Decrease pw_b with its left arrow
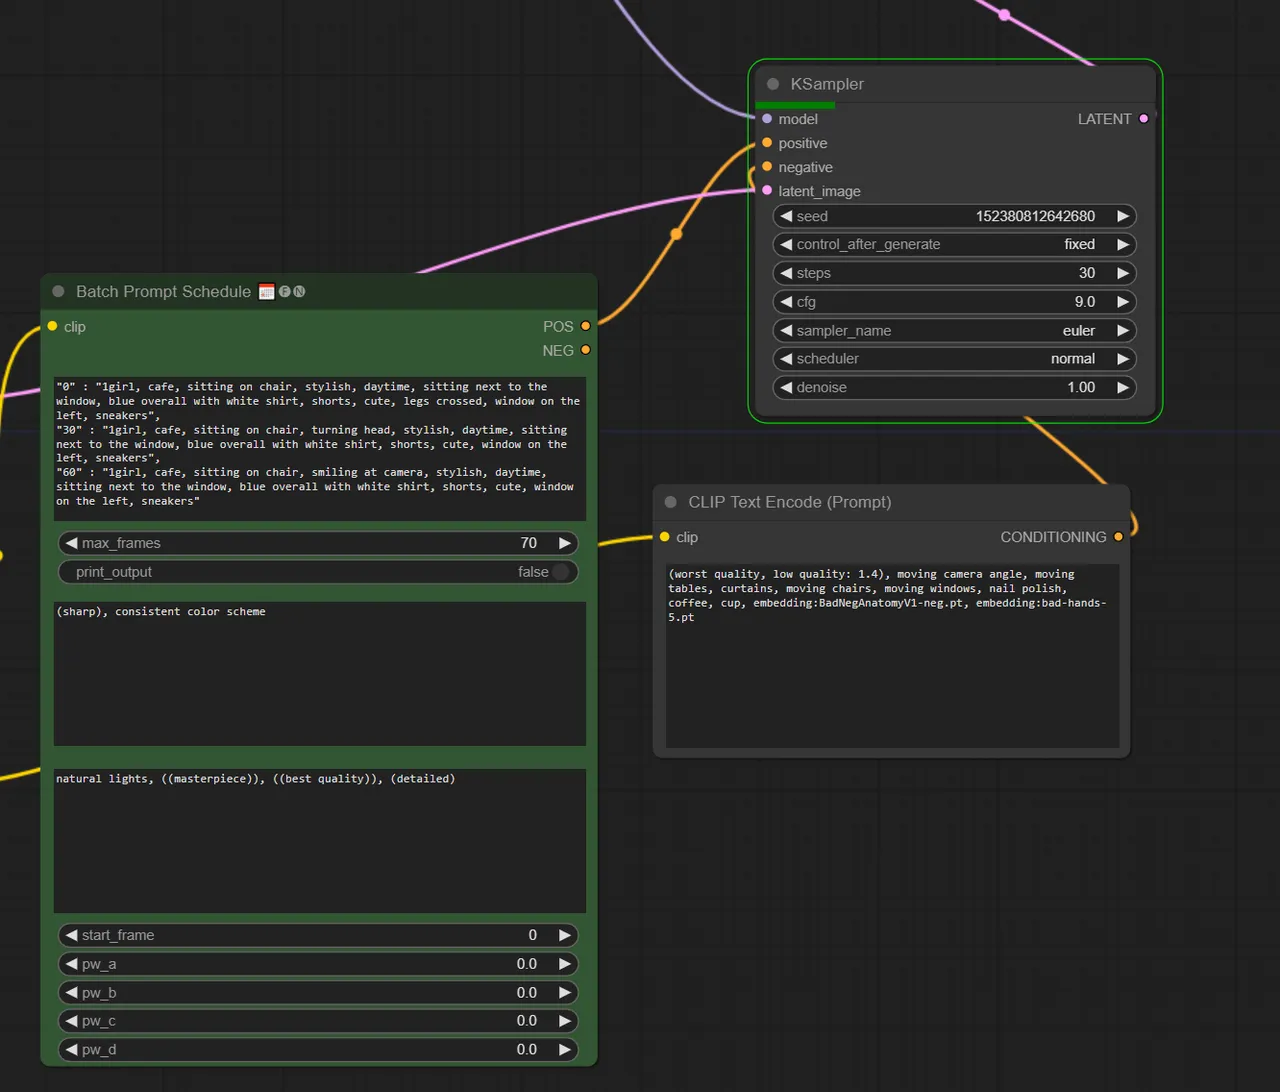Image resolution: width=1280 pixels, height=1092 pixels. coord(71,993)
